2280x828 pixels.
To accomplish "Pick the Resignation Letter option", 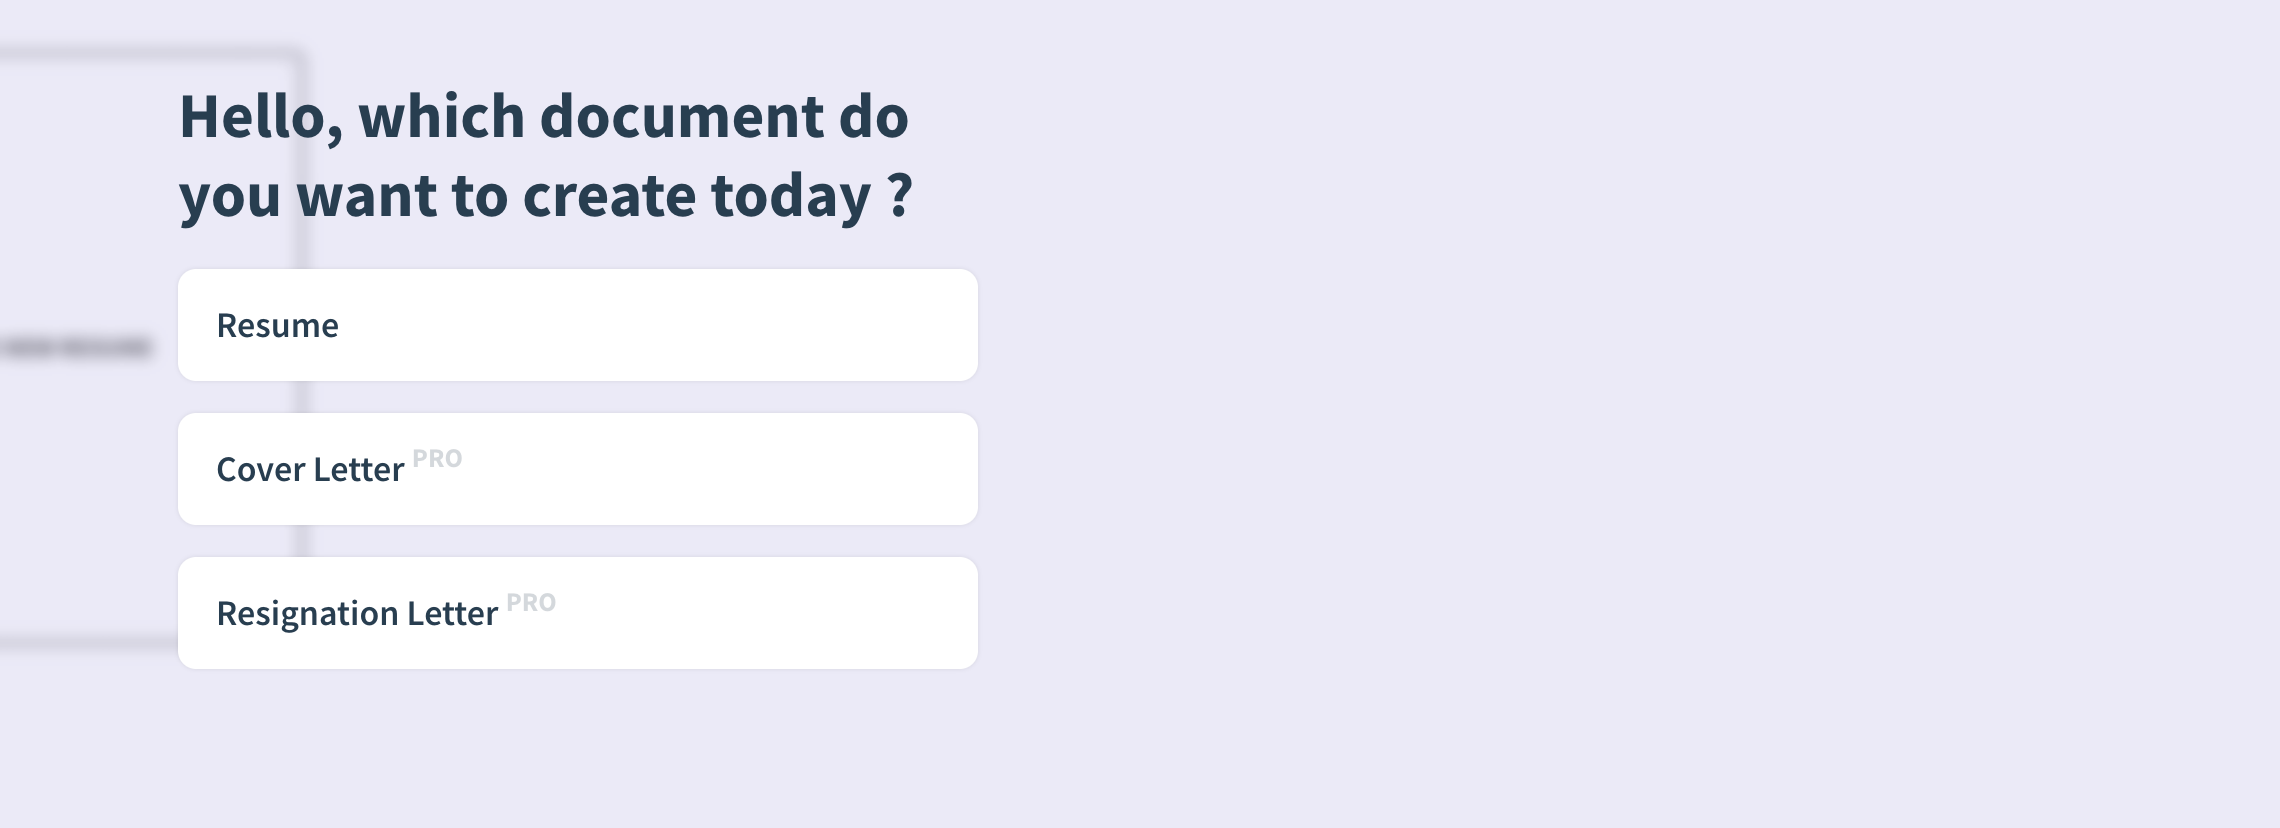I will (x=578, y=613).
